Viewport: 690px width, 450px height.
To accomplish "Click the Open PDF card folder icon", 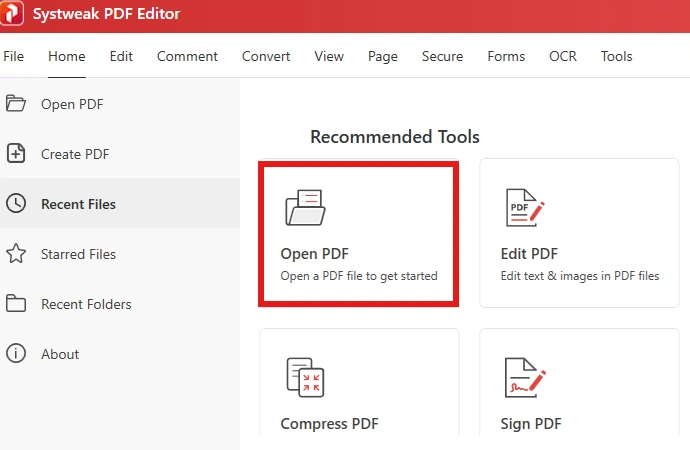I will pyautogui.click(x=305, y=208).
